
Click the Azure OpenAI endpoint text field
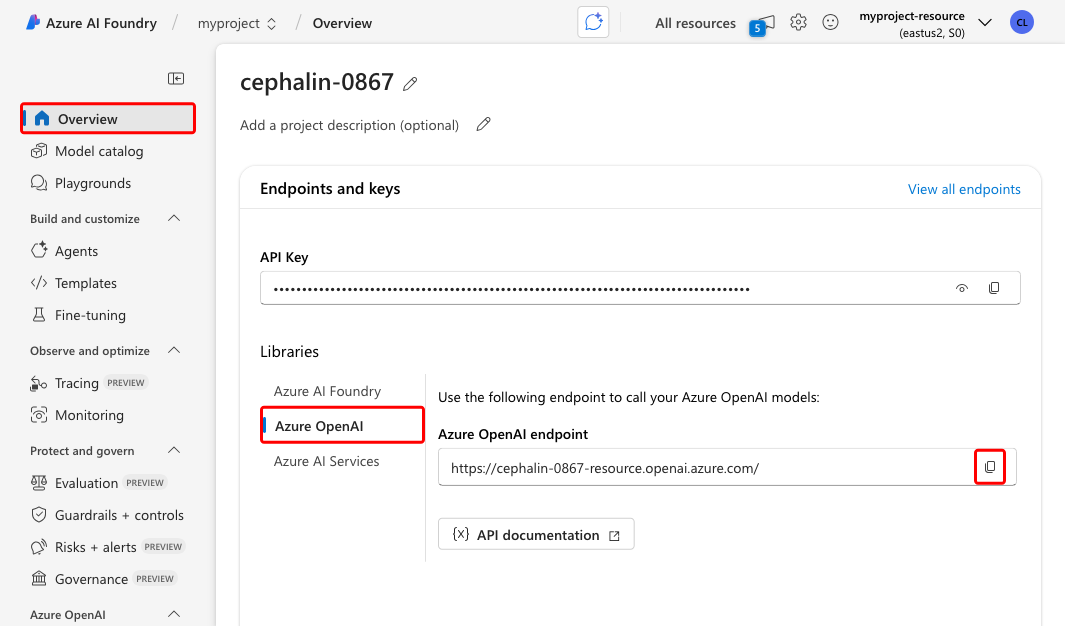700,468
